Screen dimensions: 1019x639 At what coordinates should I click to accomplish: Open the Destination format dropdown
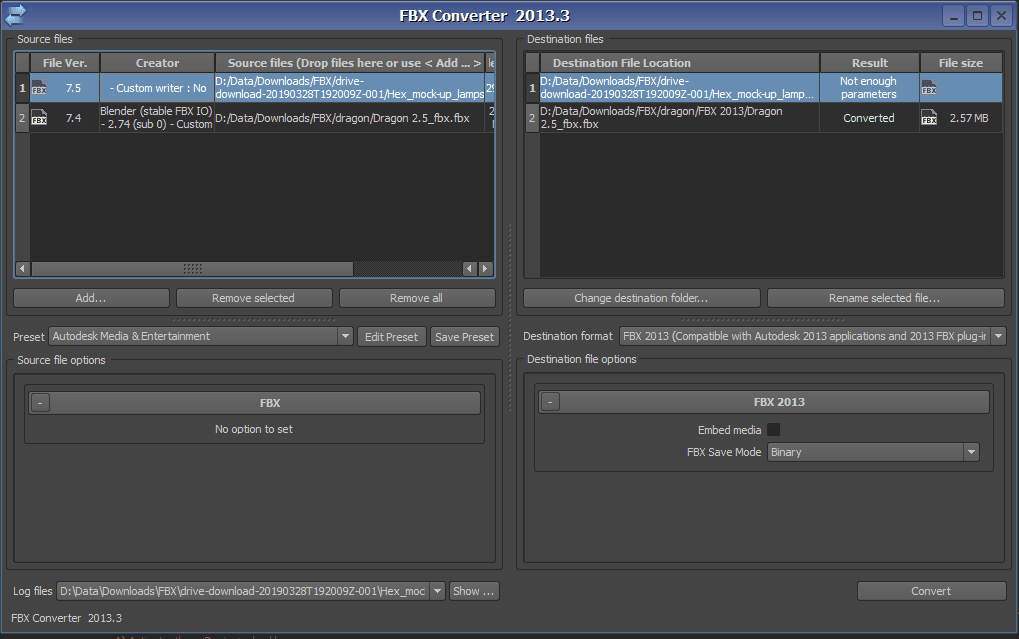pos(997,337)
